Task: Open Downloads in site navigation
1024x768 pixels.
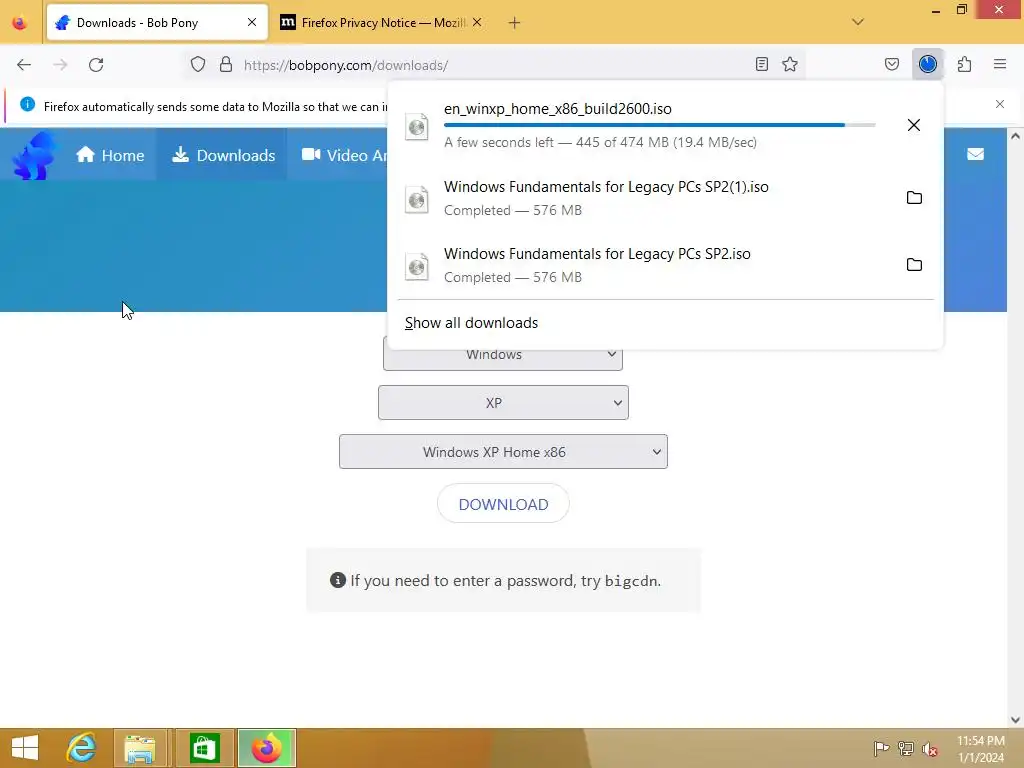Action: (223, 155)
